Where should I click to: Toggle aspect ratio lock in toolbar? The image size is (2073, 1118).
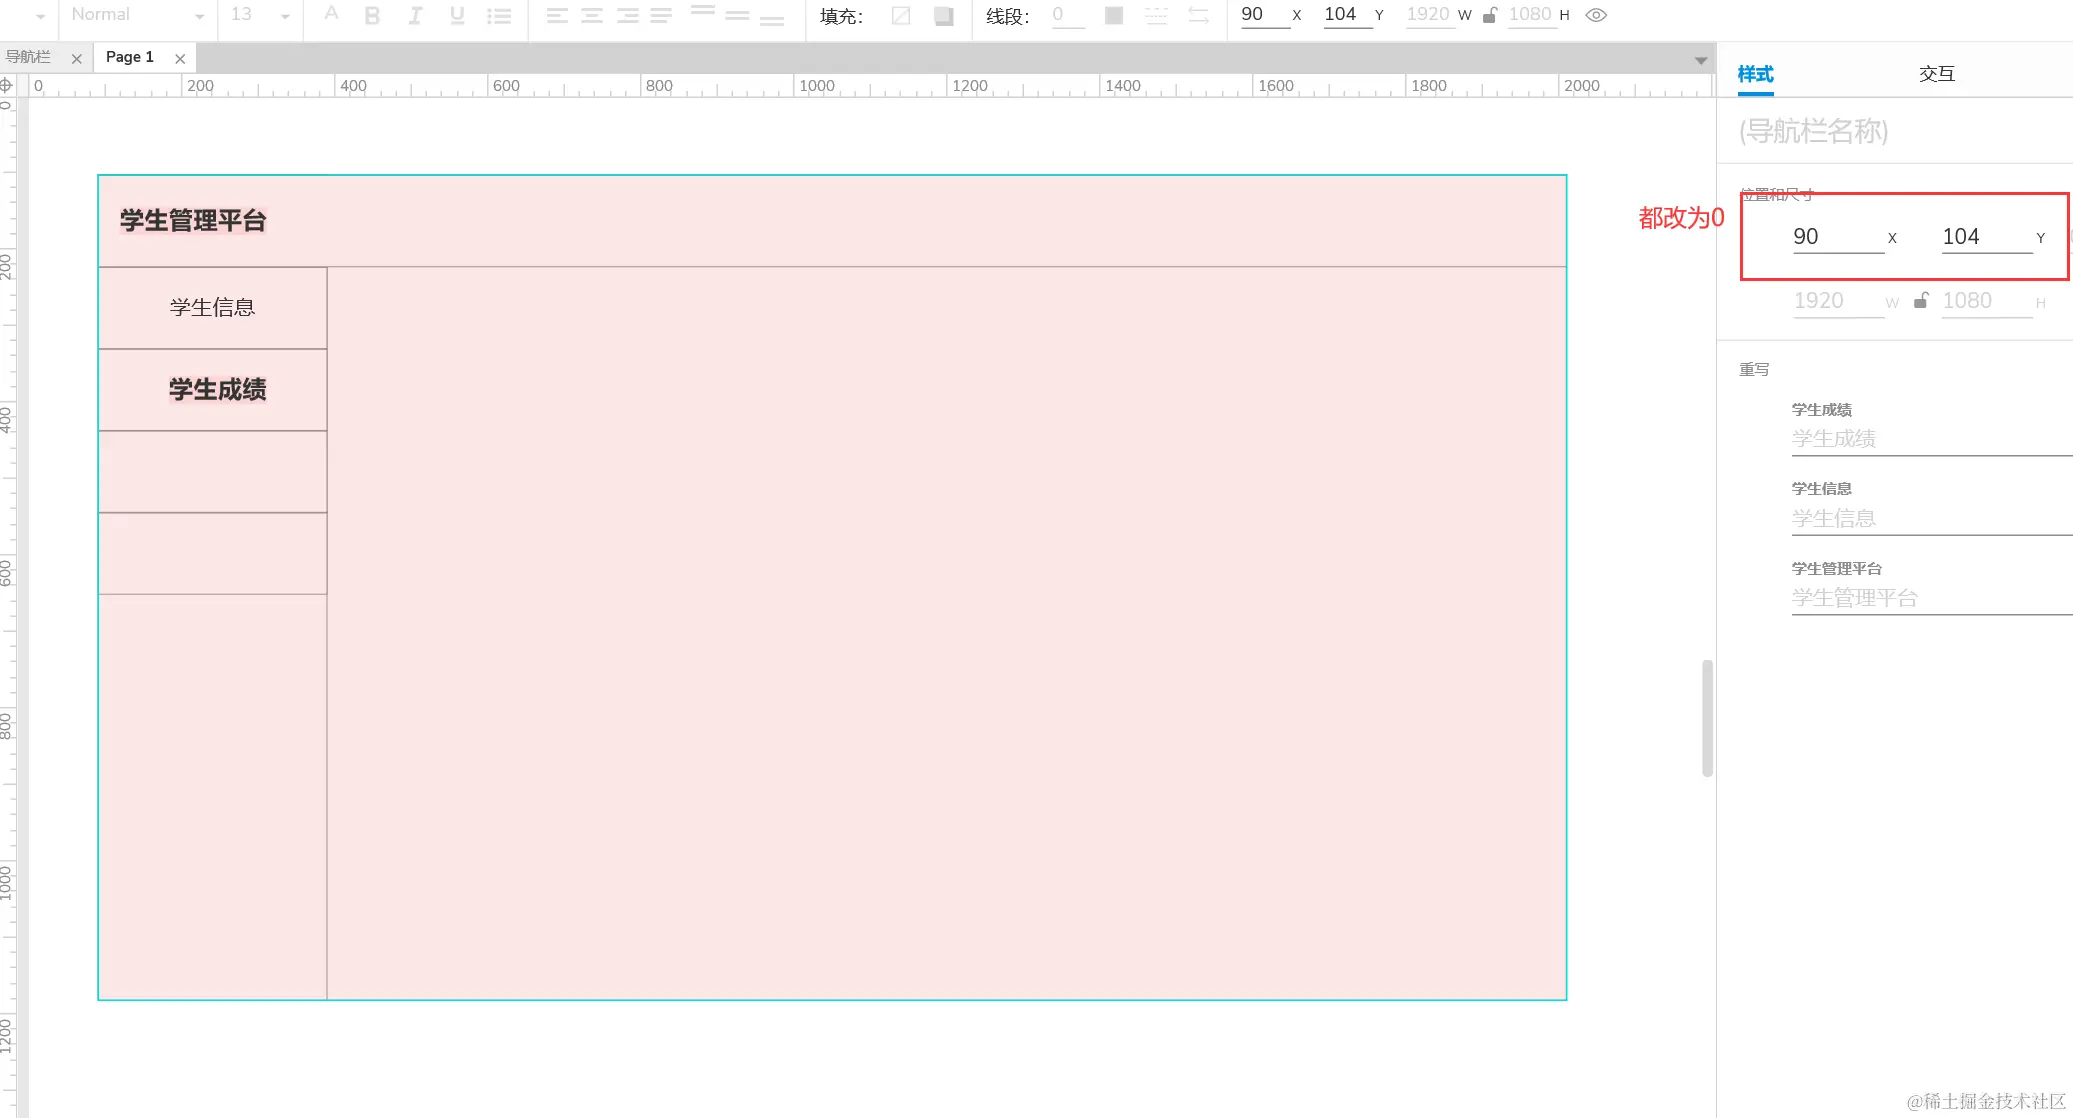pos(1490,15)
